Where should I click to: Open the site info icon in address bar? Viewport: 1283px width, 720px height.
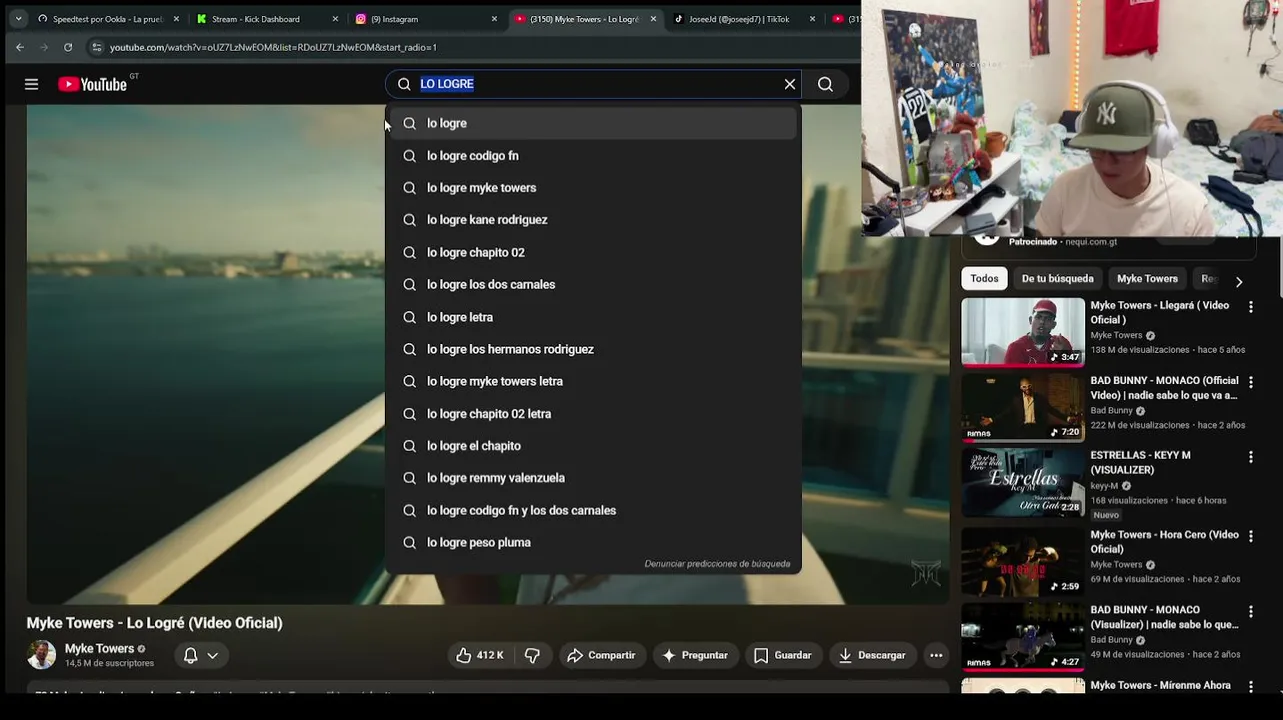(x=96, y=47)
